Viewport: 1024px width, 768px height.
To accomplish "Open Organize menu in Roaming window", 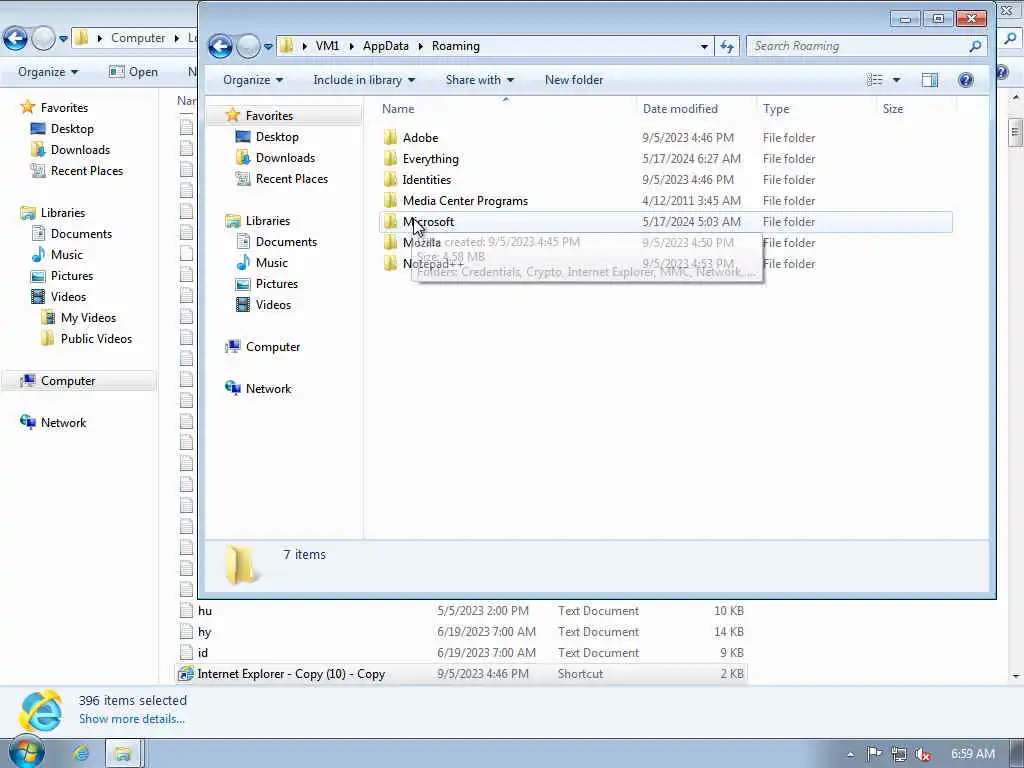I will [x=253, y=80].
